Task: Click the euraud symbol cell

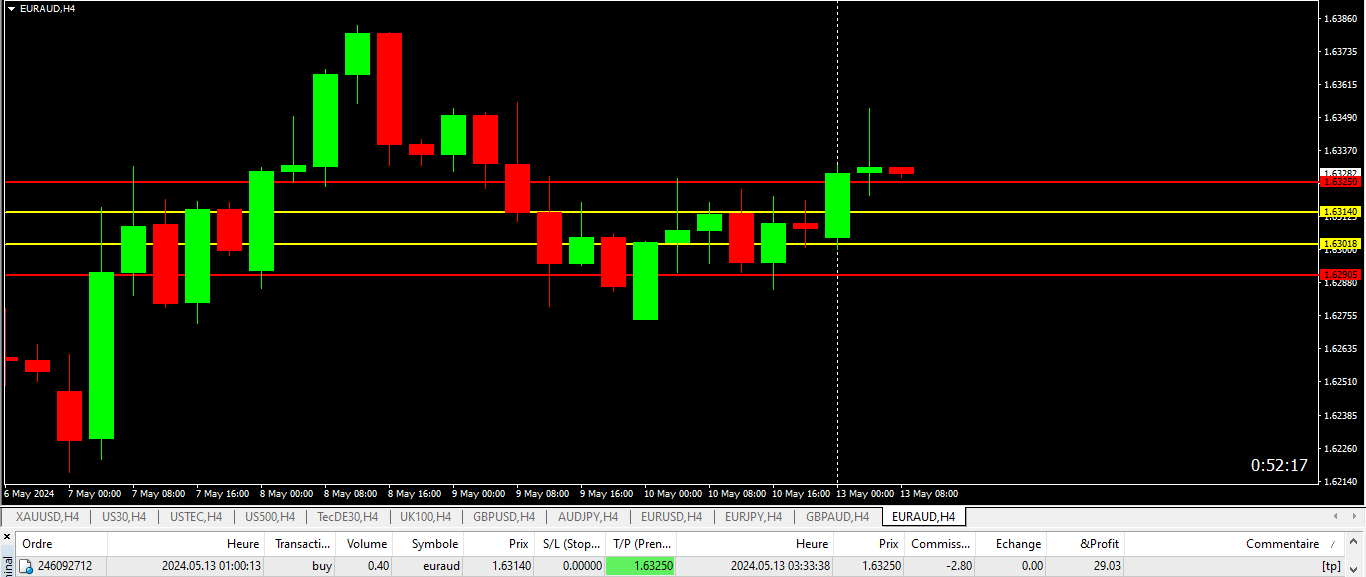Action: tap(428, 566)
